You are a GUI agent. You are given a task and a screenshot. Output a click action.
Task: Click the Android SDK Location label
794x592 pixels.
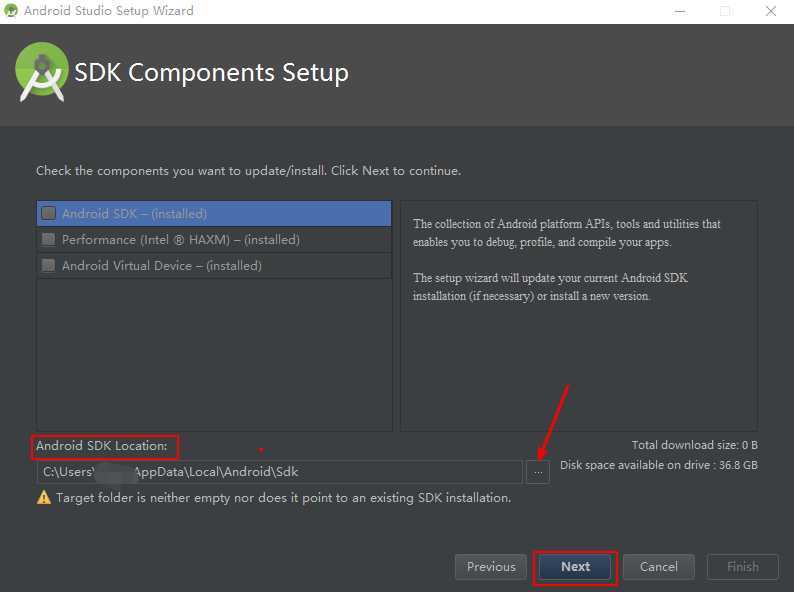102,446
